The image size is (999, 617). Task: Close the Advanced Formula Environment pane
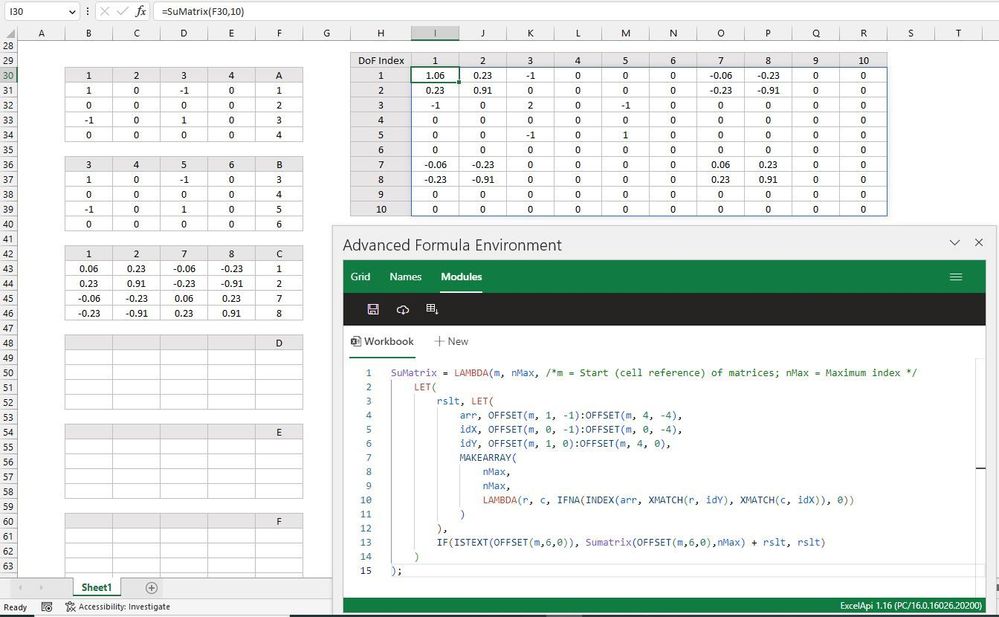979,243
